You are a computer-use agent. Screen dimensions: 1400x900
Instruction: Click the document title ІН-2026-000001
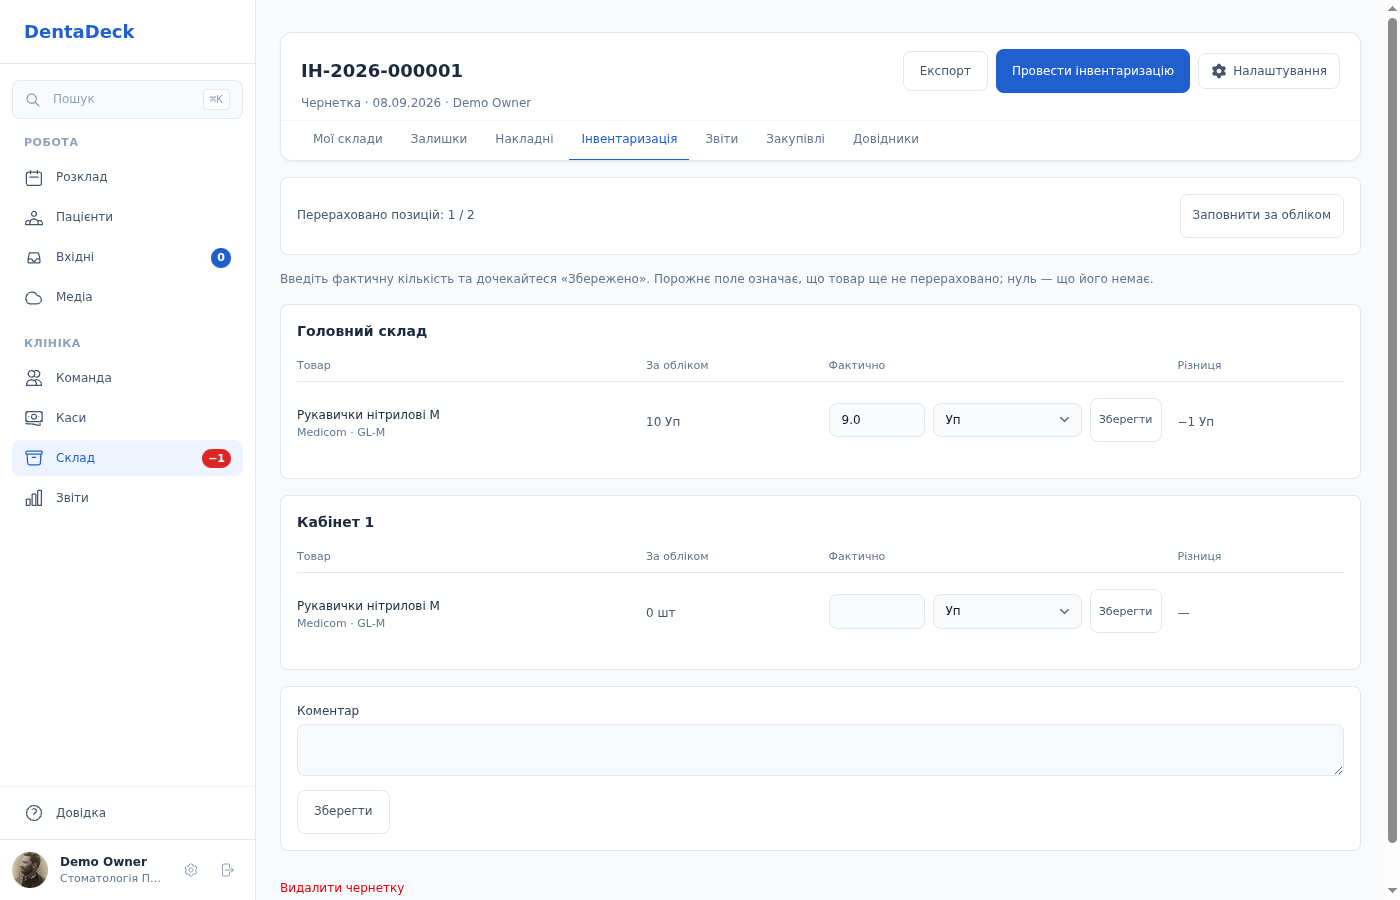[382, 71]
